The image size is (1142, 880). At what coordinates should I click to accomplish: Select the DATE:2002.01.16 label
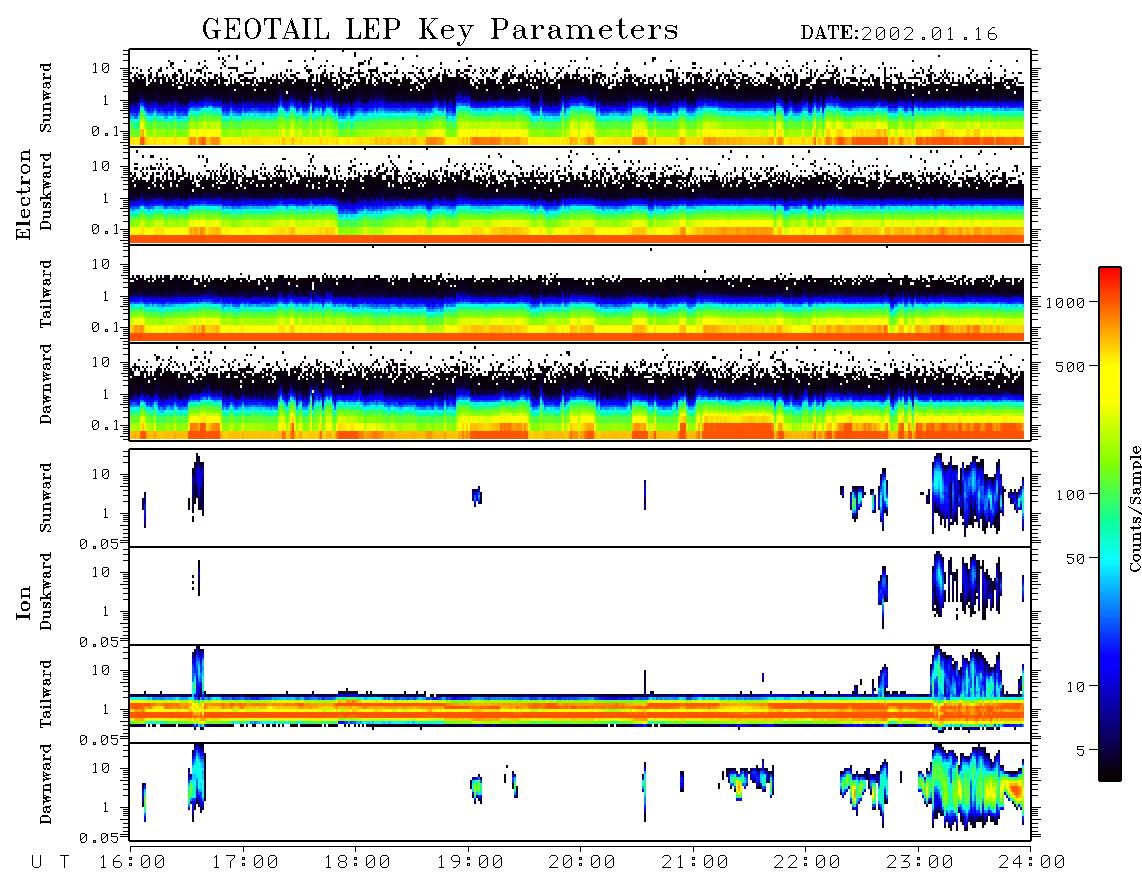pyautogui.click(x=899, y=34)
